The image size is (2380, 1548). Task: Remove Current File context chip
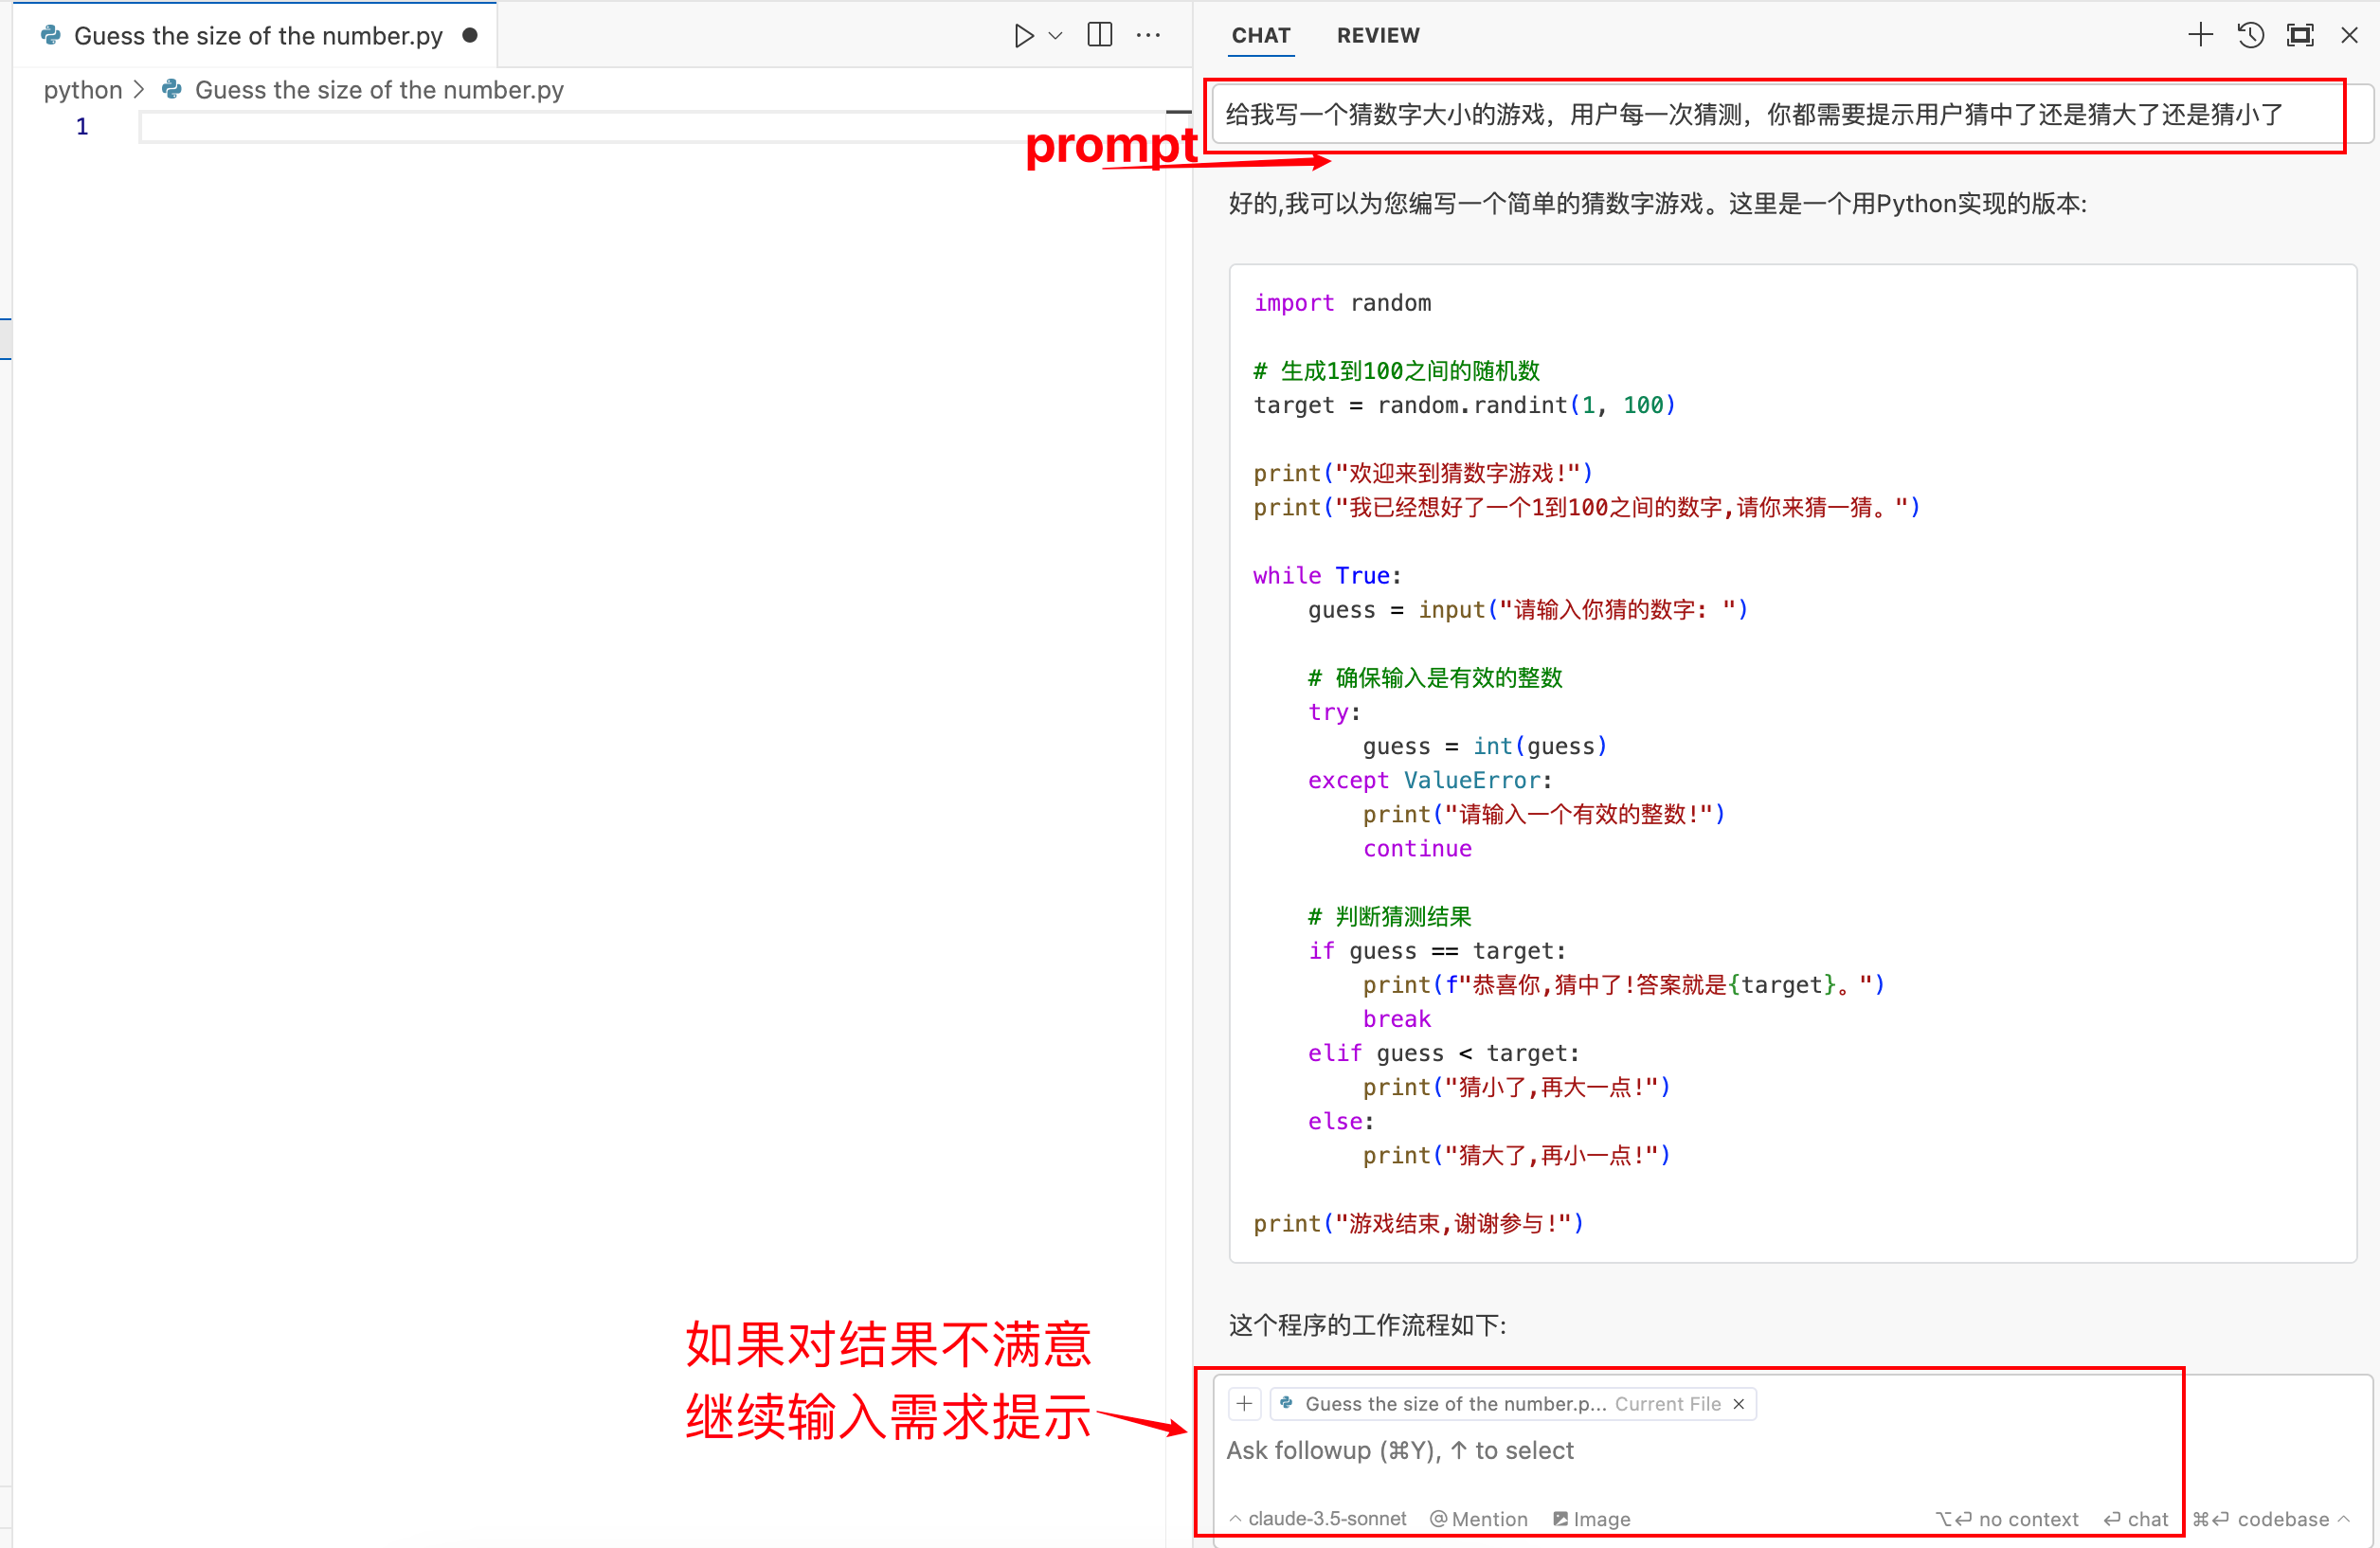(1739, 1404)
